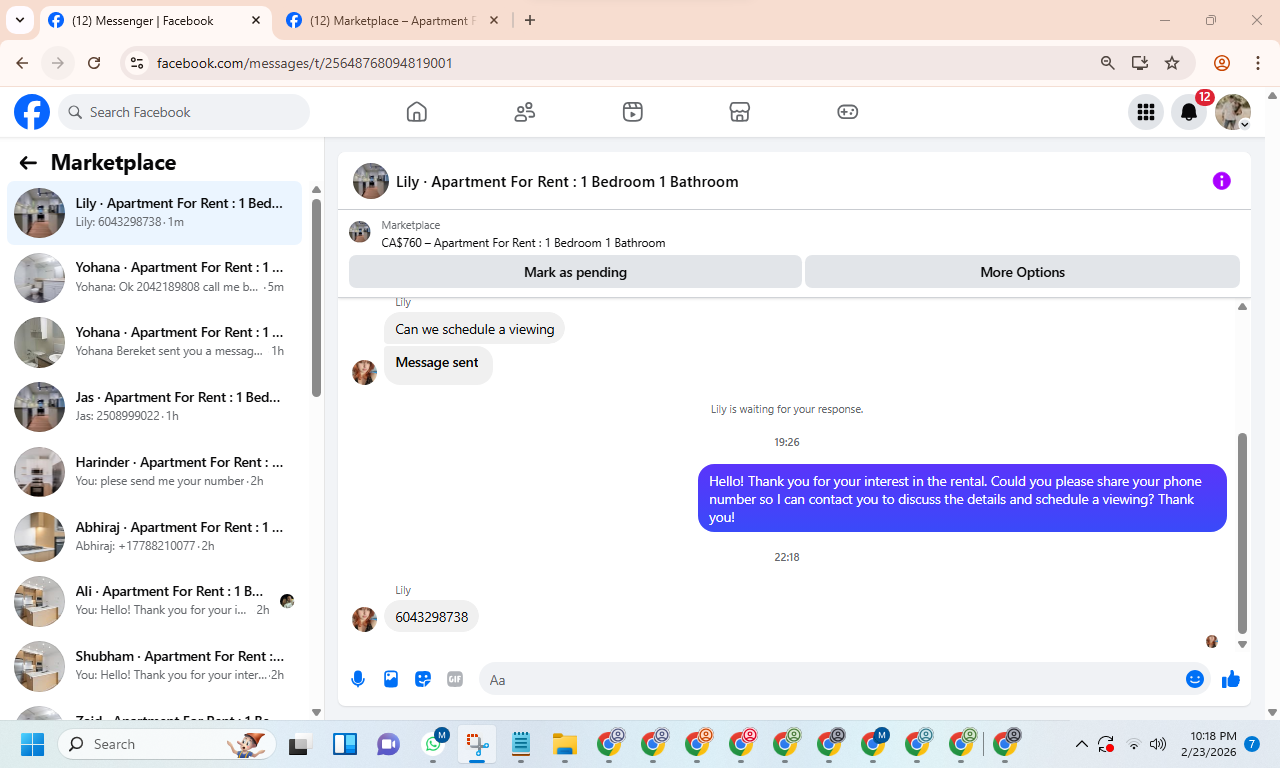Open Shubham conversation in the list
This screenshot has height=768, width=1280.
[154, 667]
